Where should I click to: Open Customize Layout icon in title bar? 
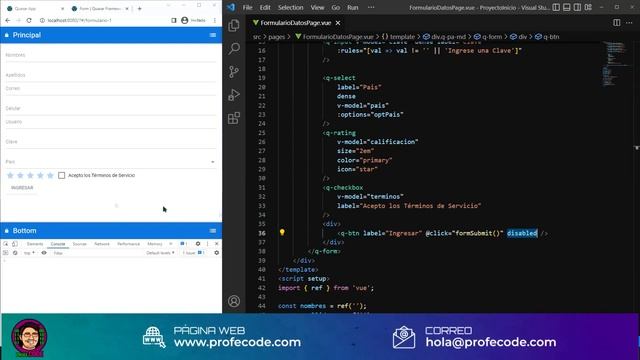[588, 7]
